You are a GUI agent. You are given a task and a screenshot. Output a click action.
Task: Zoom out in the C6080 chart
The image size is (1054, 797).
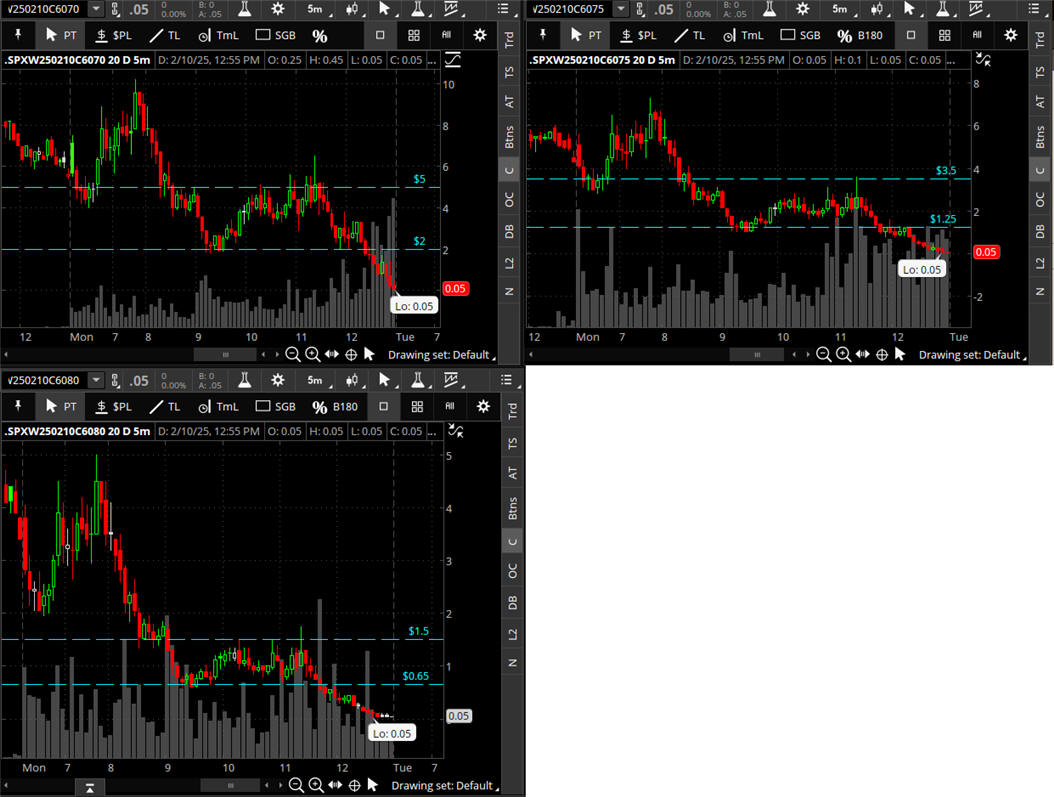(x=296, y=785)
